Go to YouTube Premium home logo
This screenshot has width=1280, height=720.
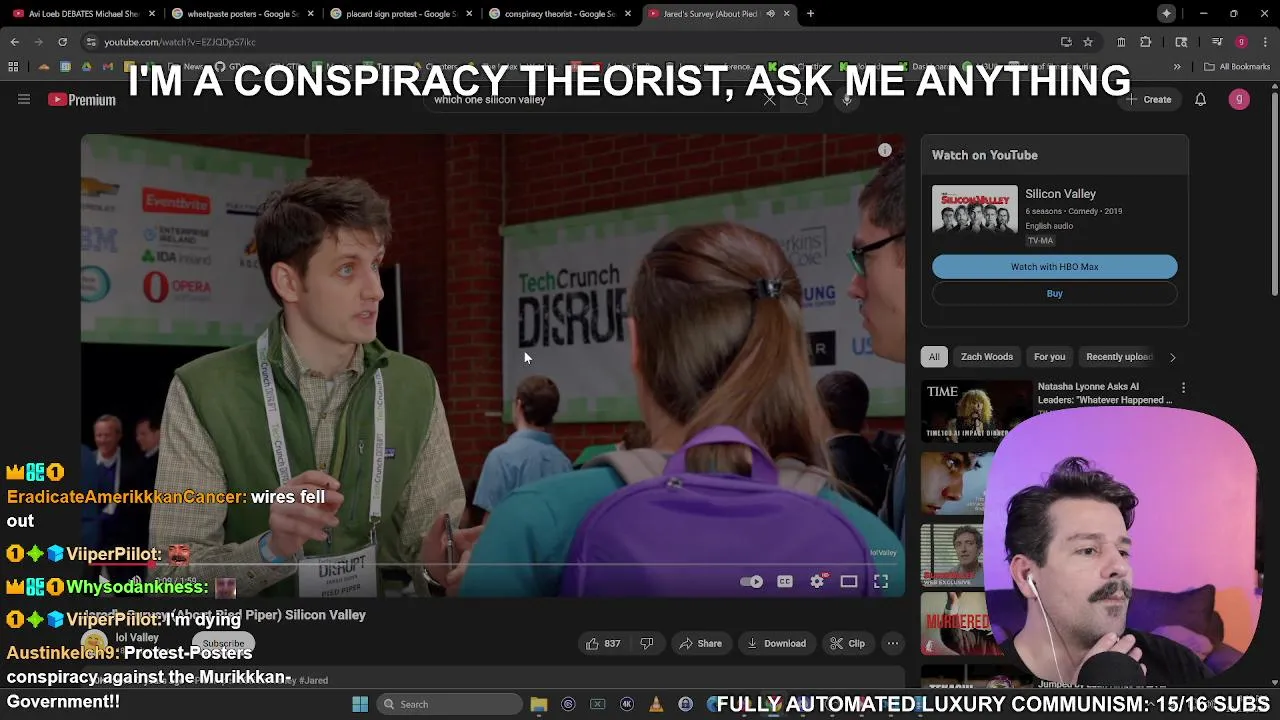coord(82,99)
